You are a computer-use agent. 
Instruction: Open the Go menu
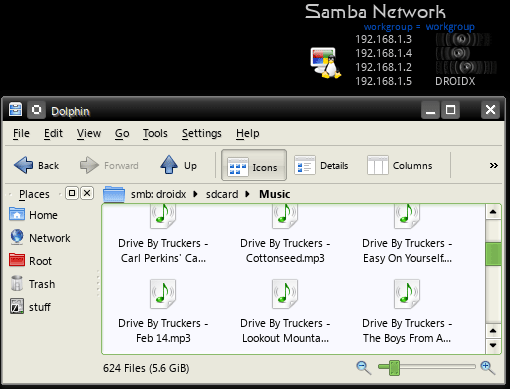(122, 133)
